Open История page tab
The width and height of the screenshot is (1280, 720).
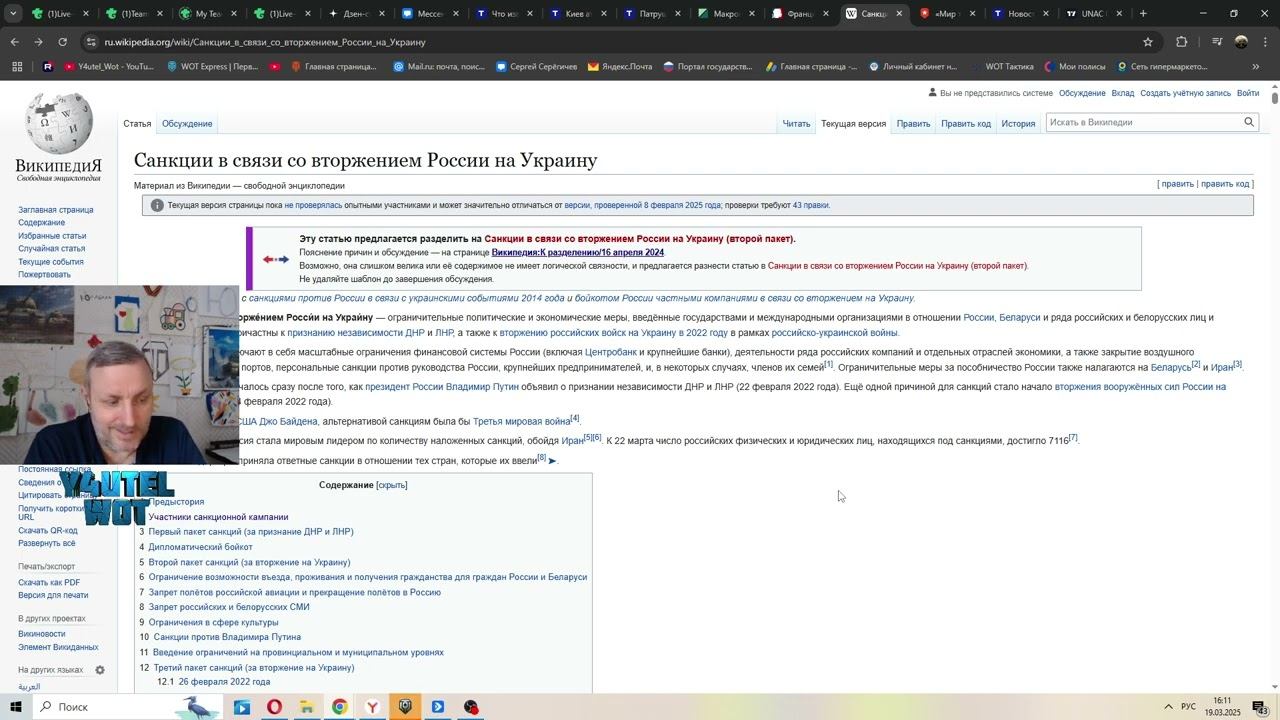click(1018, 124)
